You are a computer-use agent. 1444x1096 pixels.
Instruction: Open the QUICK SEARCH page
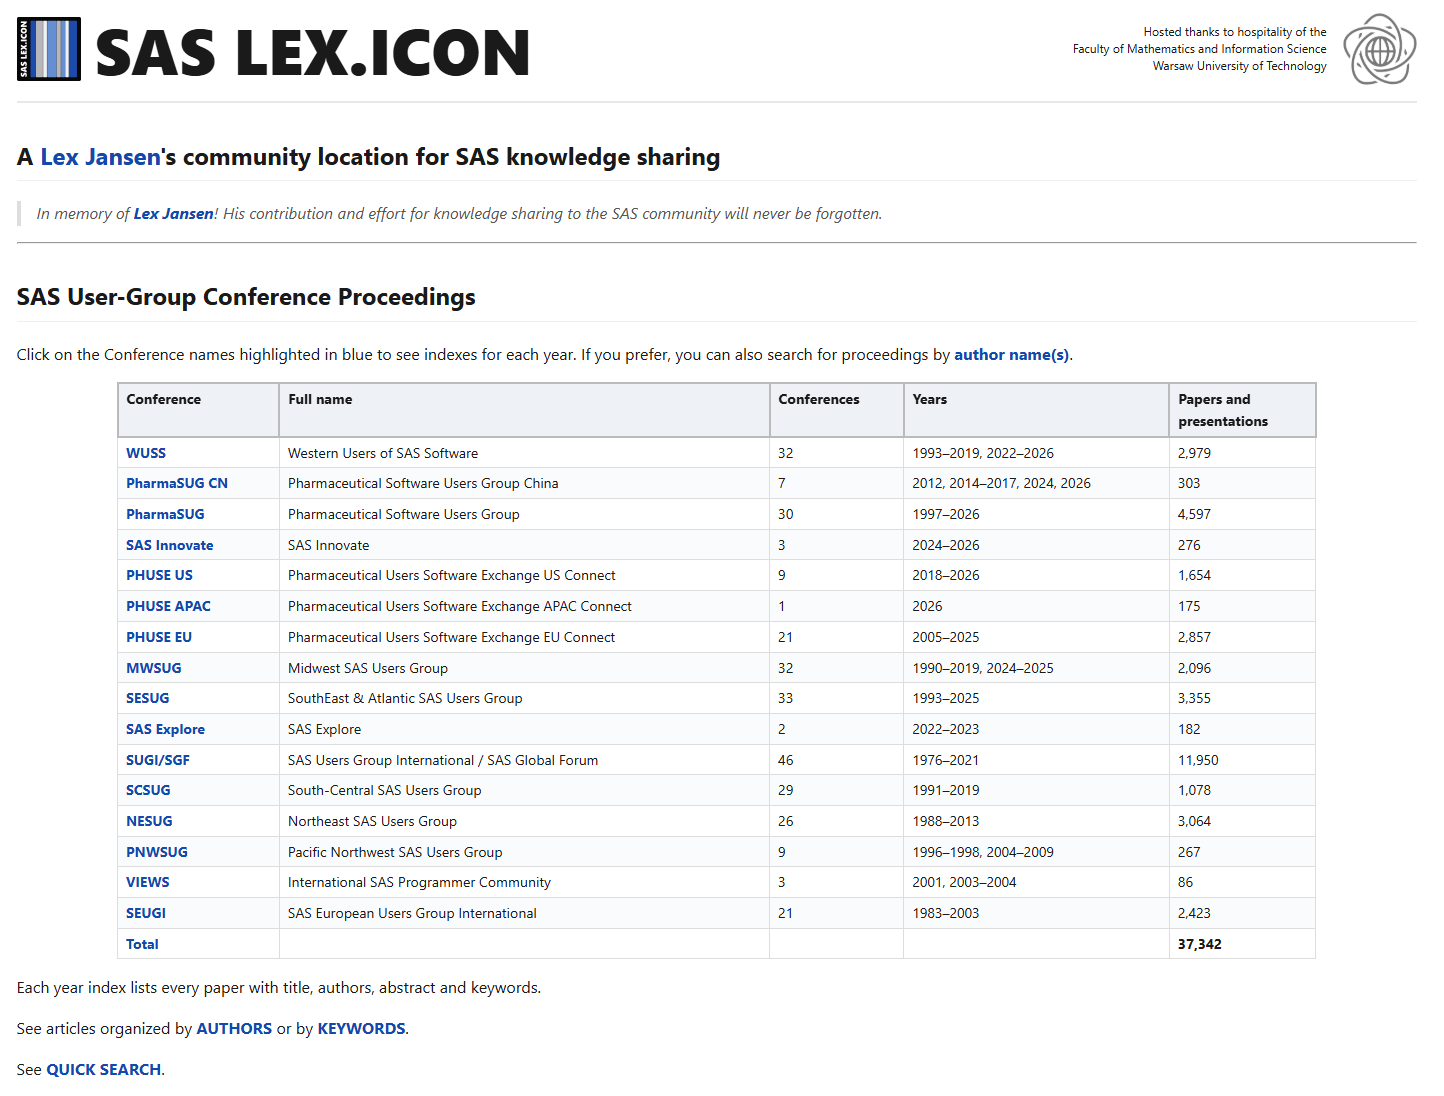tap(104, 1070)
